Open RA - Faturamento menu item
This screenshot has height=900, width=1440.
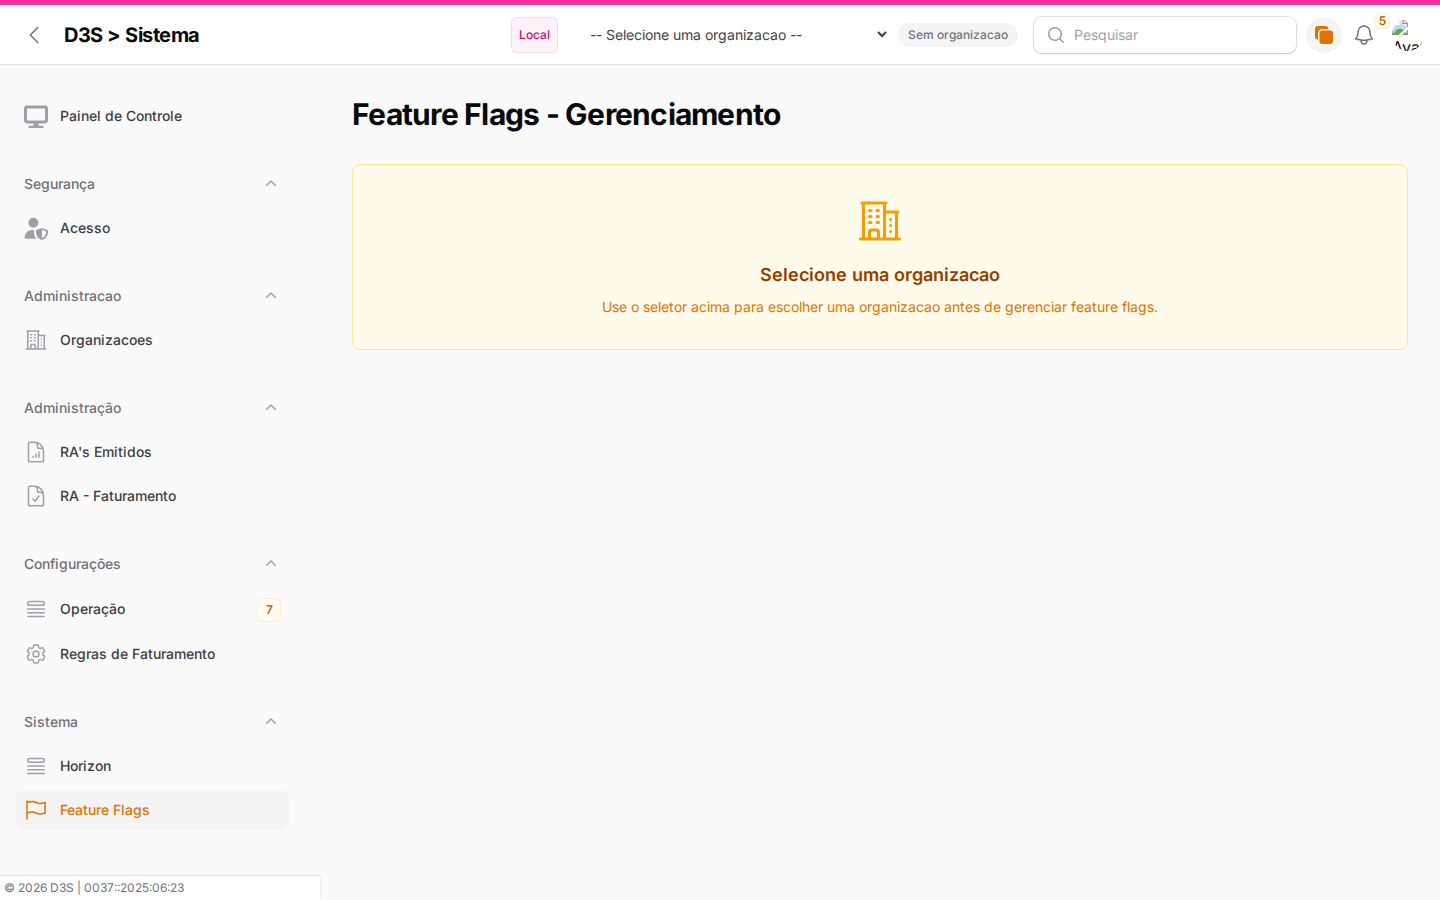[x=152, y=496]
